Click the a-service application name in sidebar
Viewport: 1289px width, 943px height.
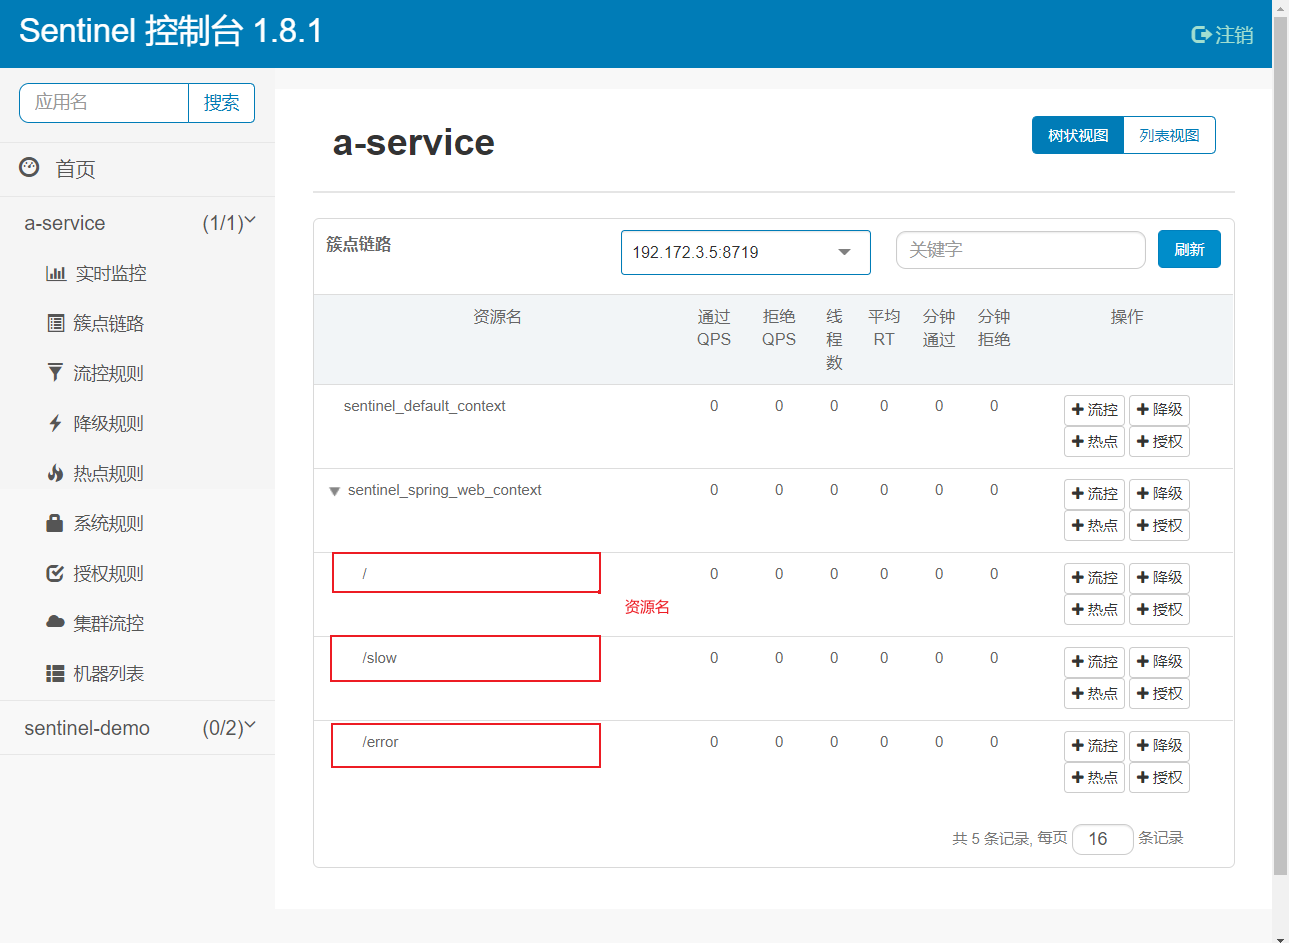[65, 223]
